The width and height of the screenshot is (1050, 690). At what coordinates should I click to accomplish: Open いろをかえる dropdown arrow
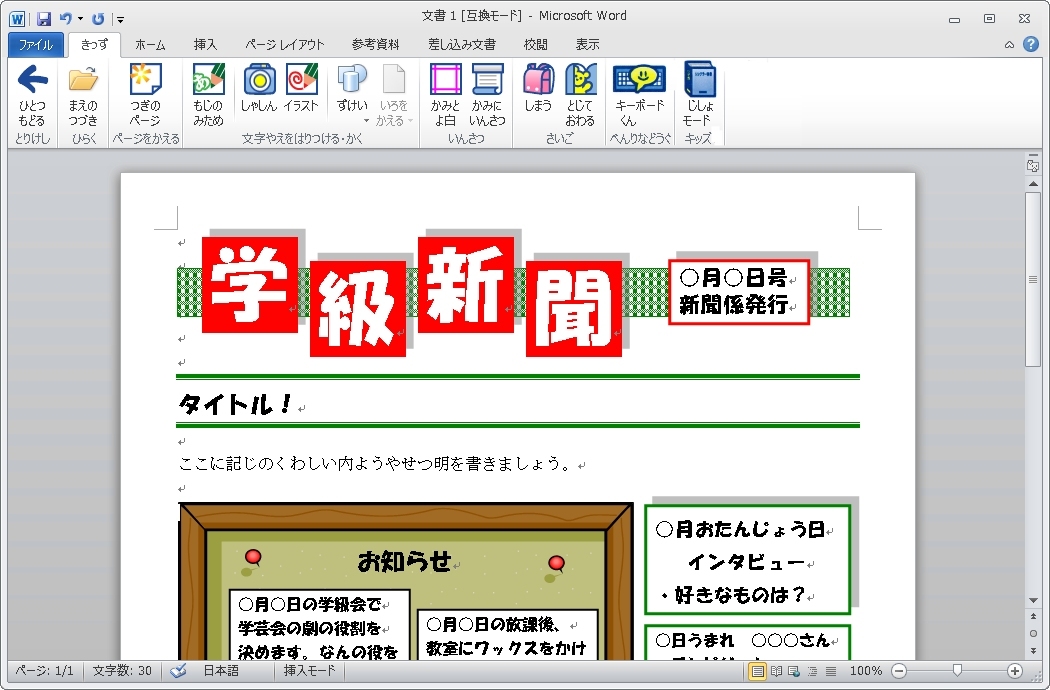[x=410, y=121]
